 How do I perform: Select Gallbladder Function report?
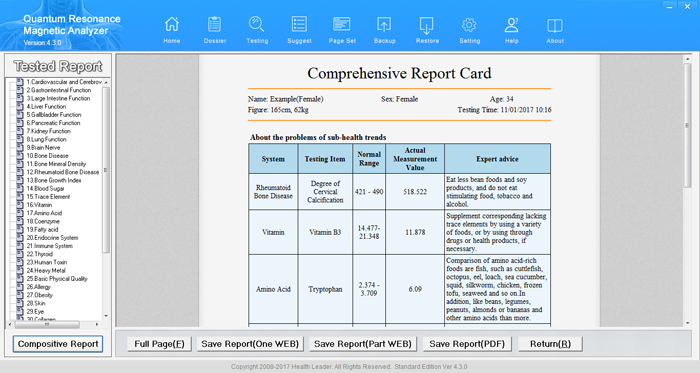(x=54, y=115)
